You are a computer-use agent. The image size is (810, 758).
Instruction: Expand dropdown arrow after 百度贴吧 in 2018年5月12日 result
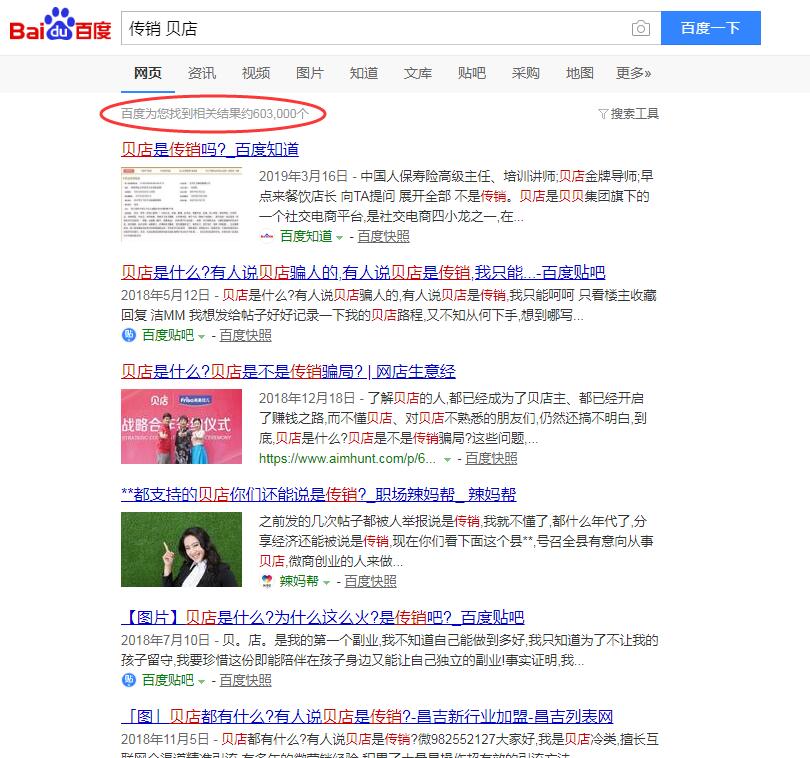201,336
